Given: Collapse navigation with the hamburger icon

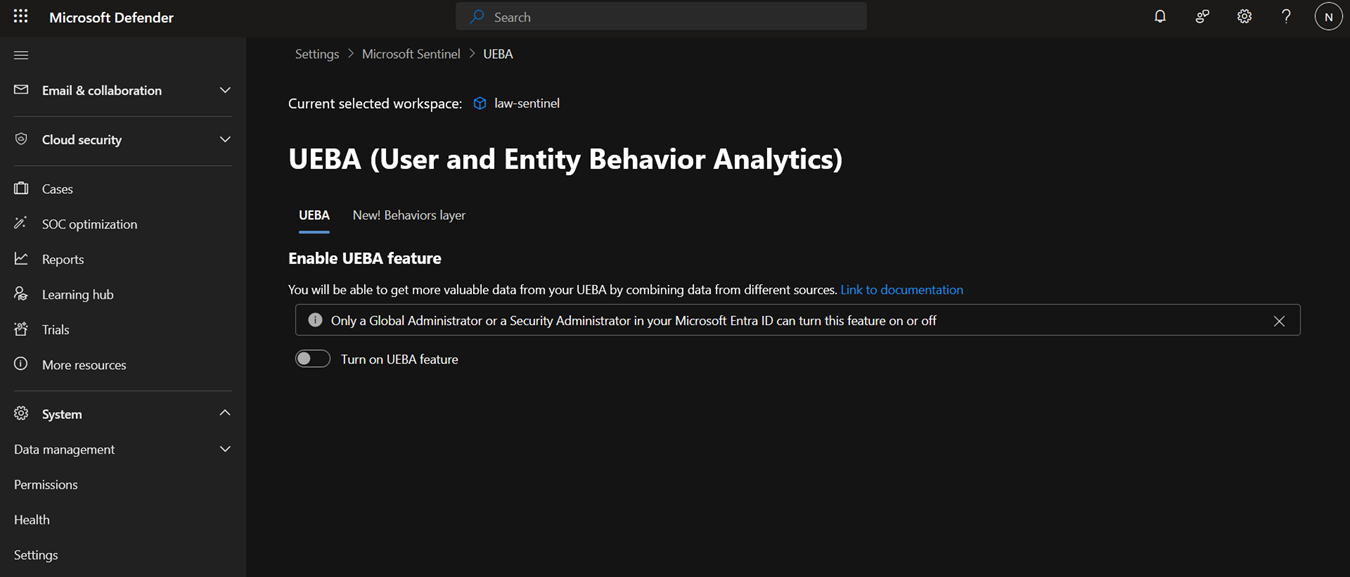Looking at the screenshot, I should [x=21, y=55].
